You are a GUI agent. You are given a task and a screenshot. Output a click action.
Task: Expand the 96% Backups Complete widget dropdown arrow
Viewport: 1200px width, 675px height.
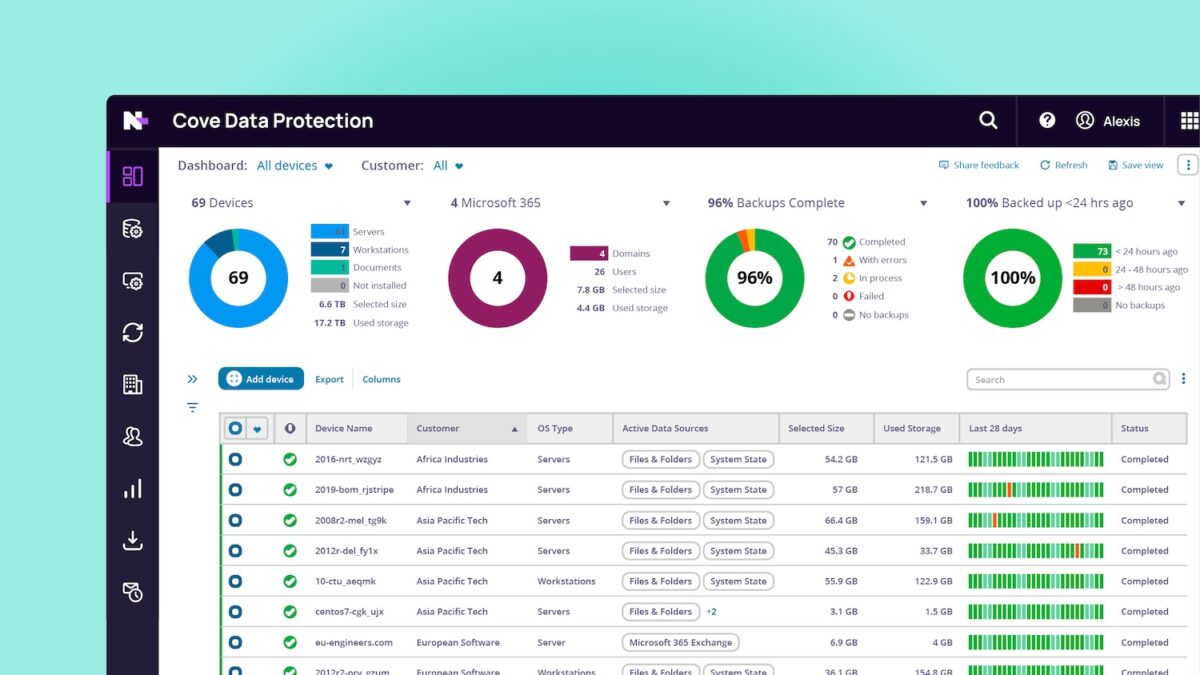click(924, 203)
